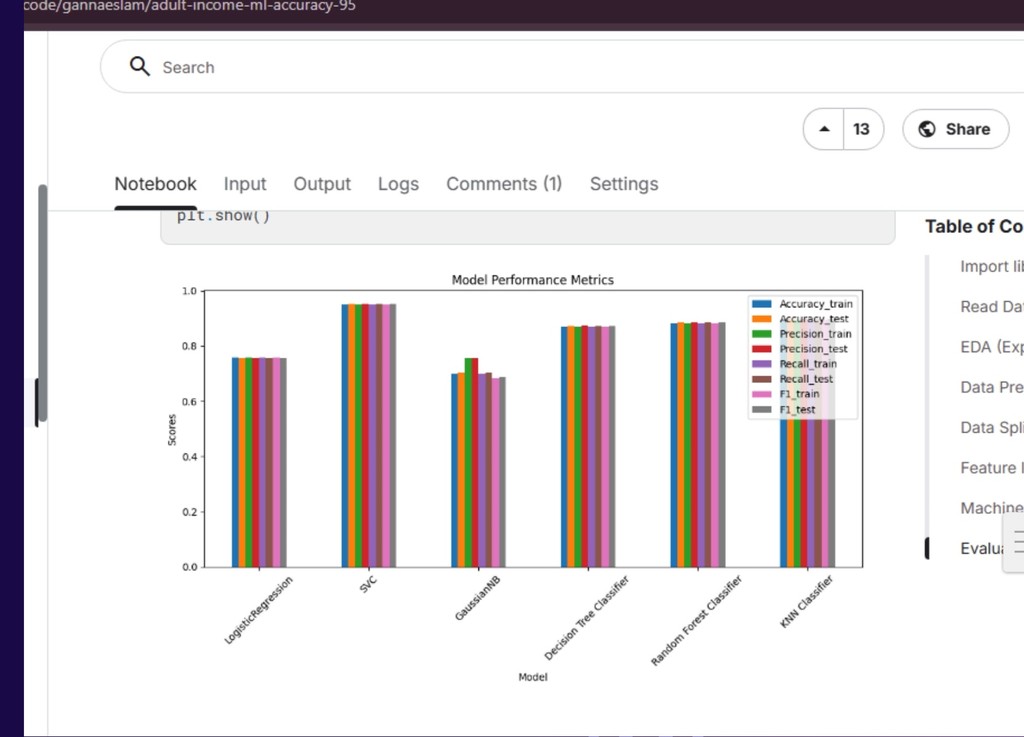Image resolution: width=1024 pixels, height=737 pixels.
Task: Upvote the notebook with the arrow icon
Action: pos(824,129)
